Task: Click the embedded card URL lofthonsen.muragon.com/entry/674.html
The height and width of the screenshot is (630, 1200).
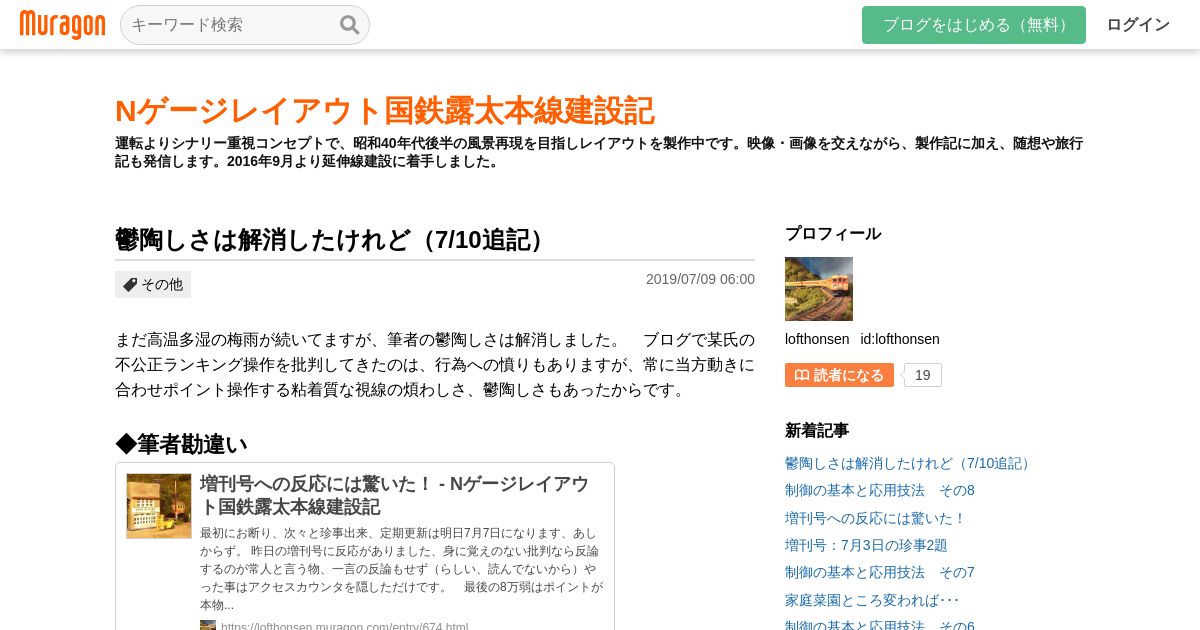Action: 344,626
